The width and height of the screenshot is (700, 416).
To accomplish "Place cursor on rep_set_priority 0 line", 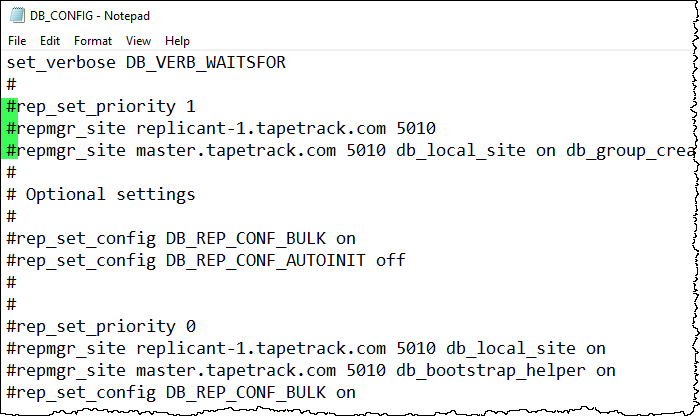I will pos(101,327).
